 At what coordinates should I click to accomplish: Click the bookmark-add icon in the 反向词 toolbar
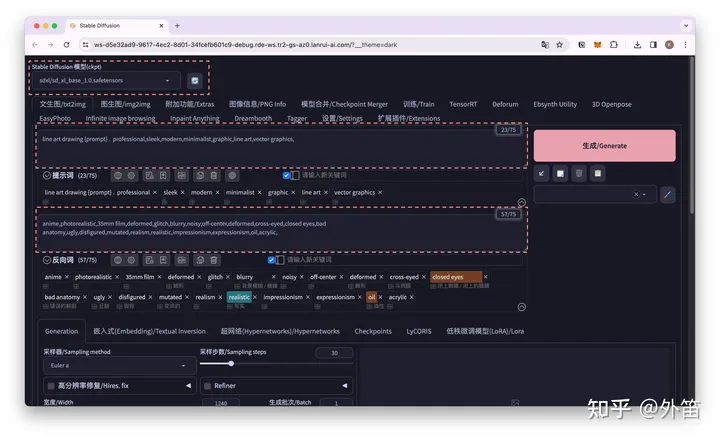[x=163, y=260]
